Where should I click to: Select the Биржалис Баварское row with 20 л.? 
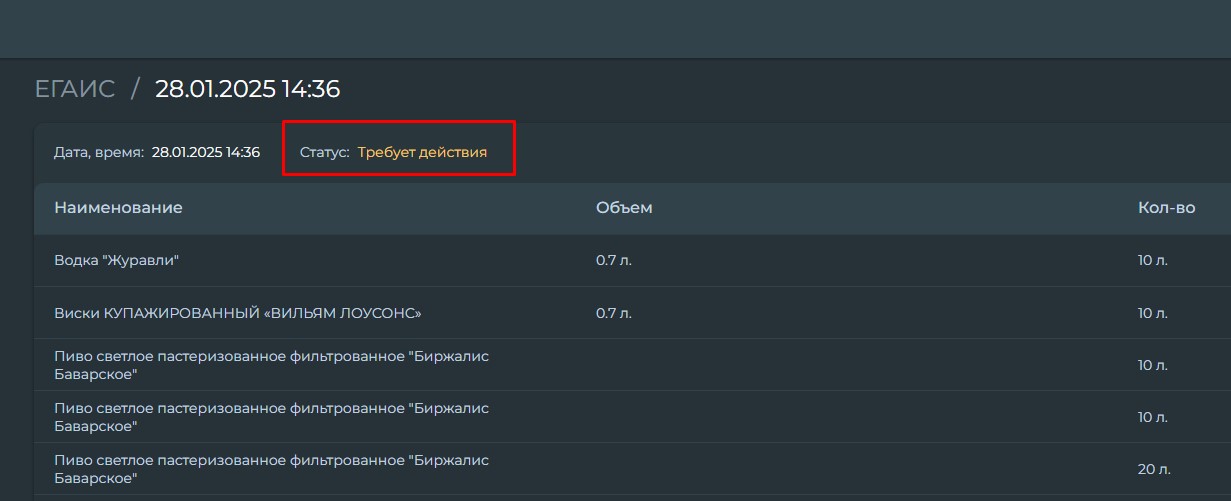(x=632, y=469)
